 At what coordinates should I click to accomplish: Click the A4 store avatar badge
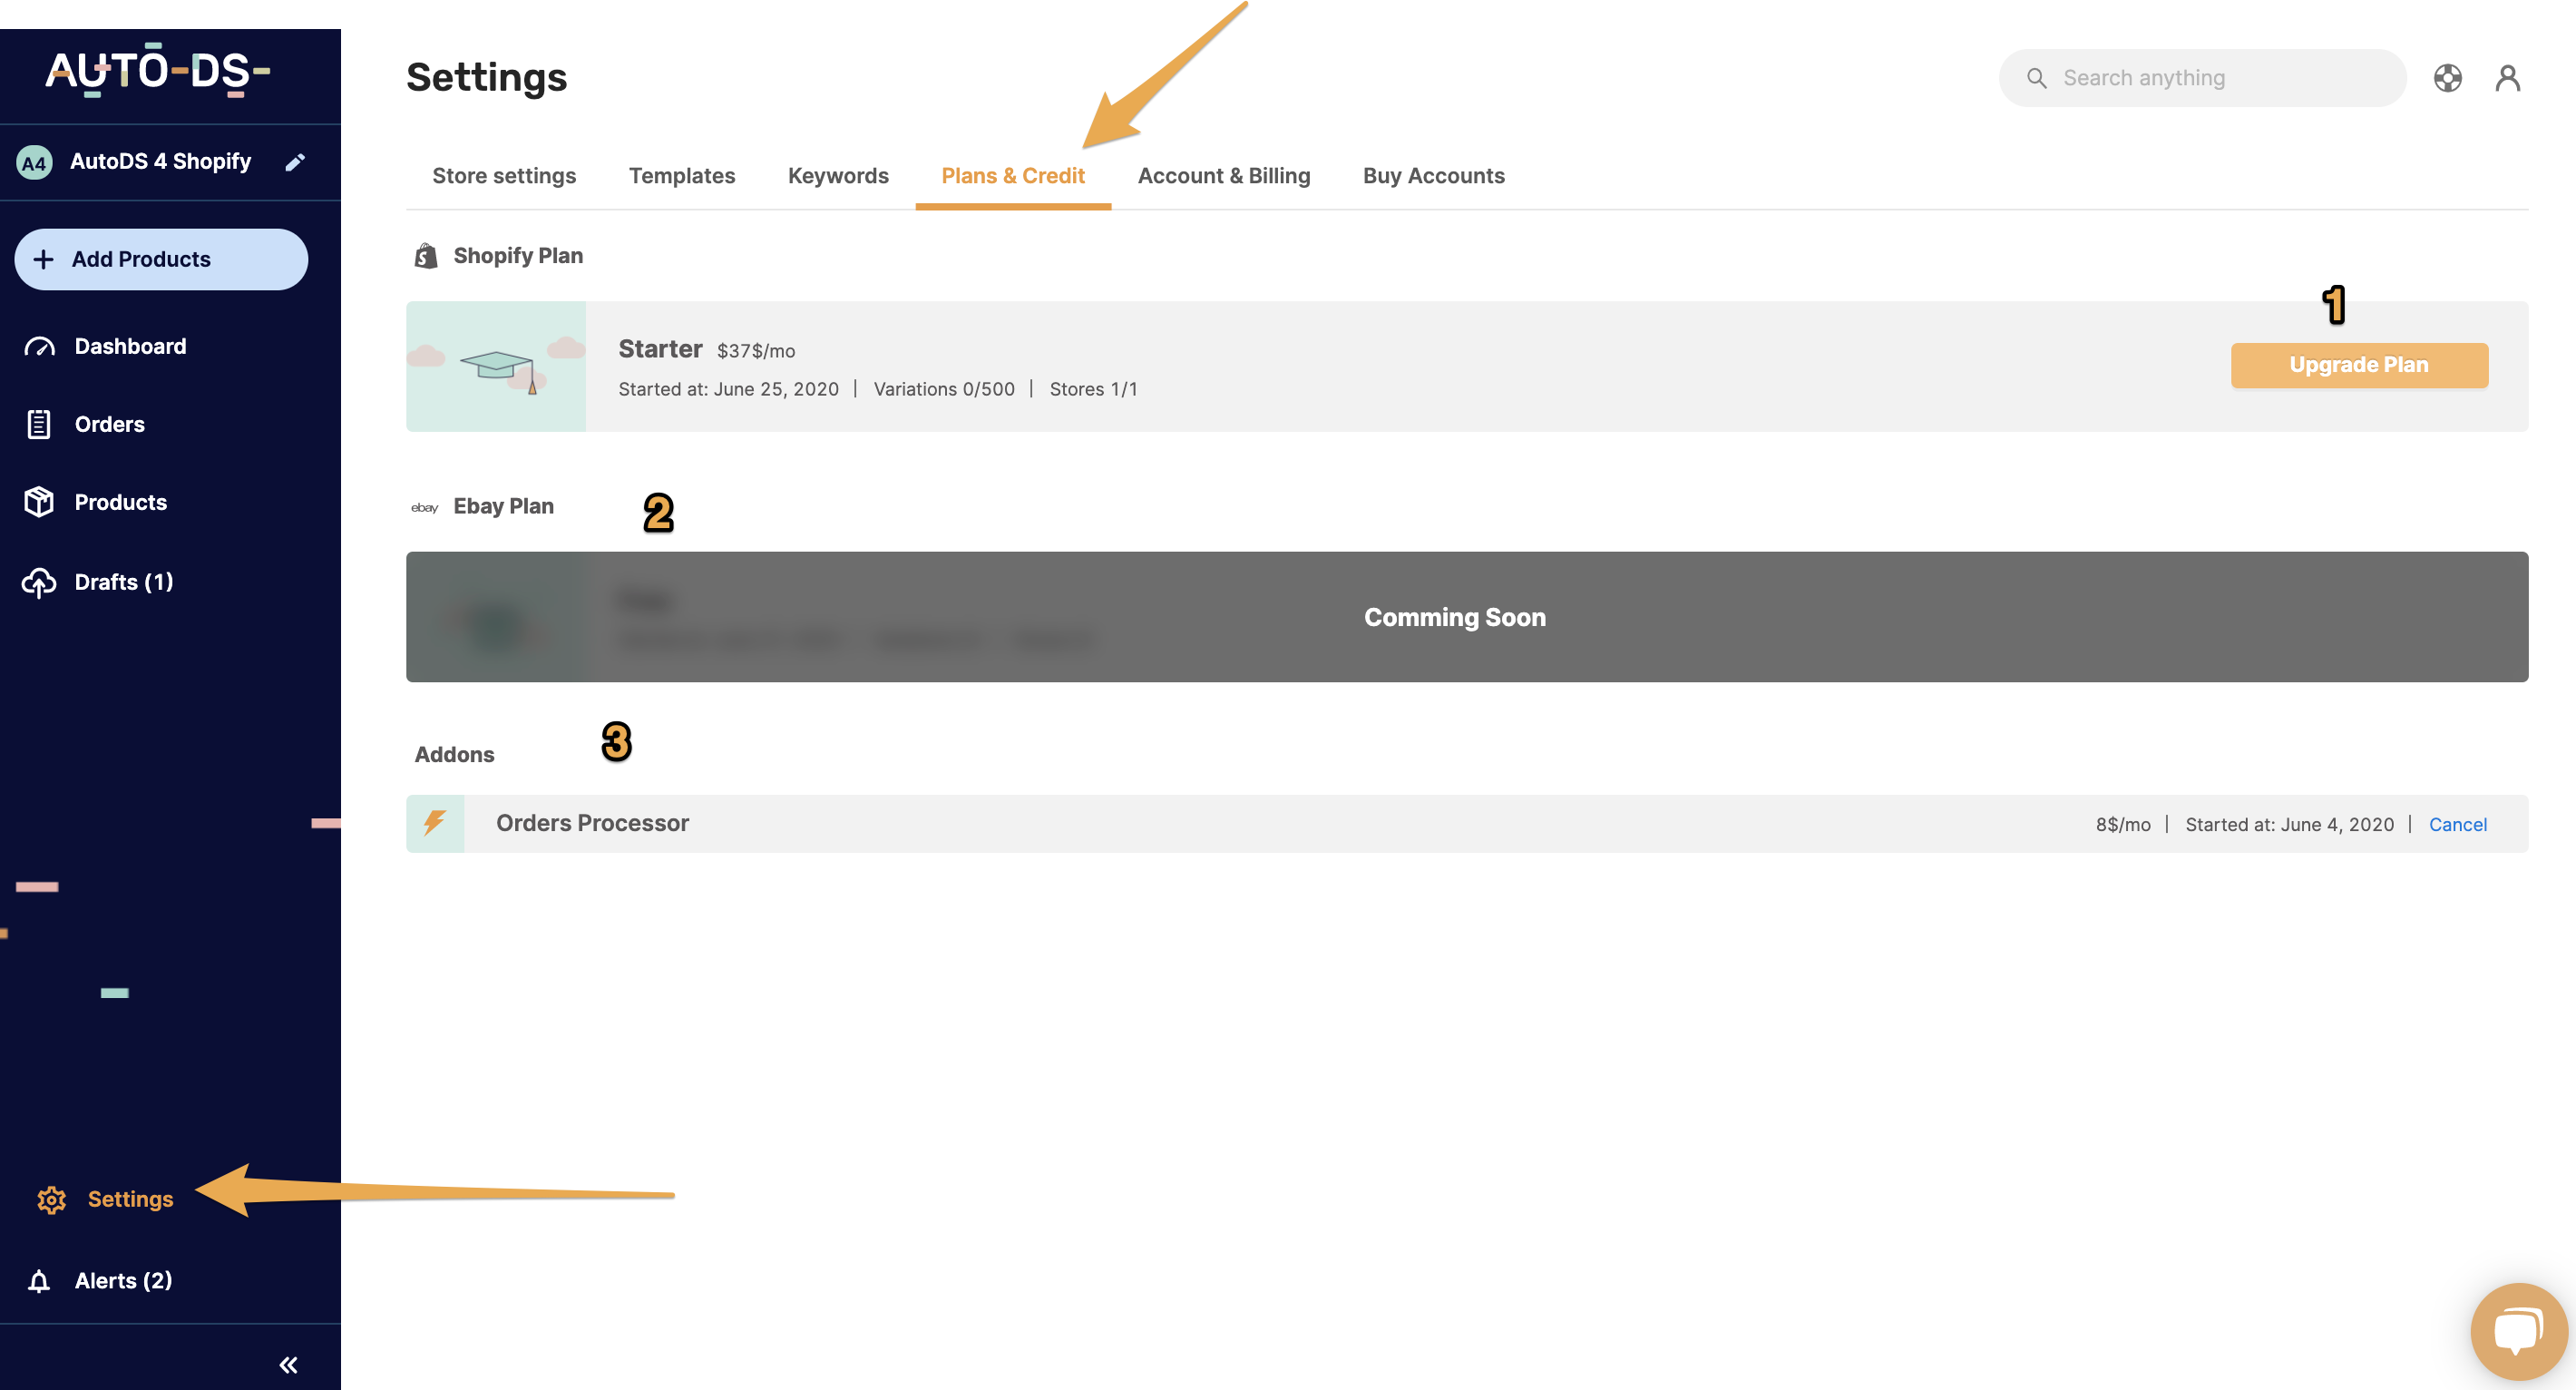(x=35, y=162)
